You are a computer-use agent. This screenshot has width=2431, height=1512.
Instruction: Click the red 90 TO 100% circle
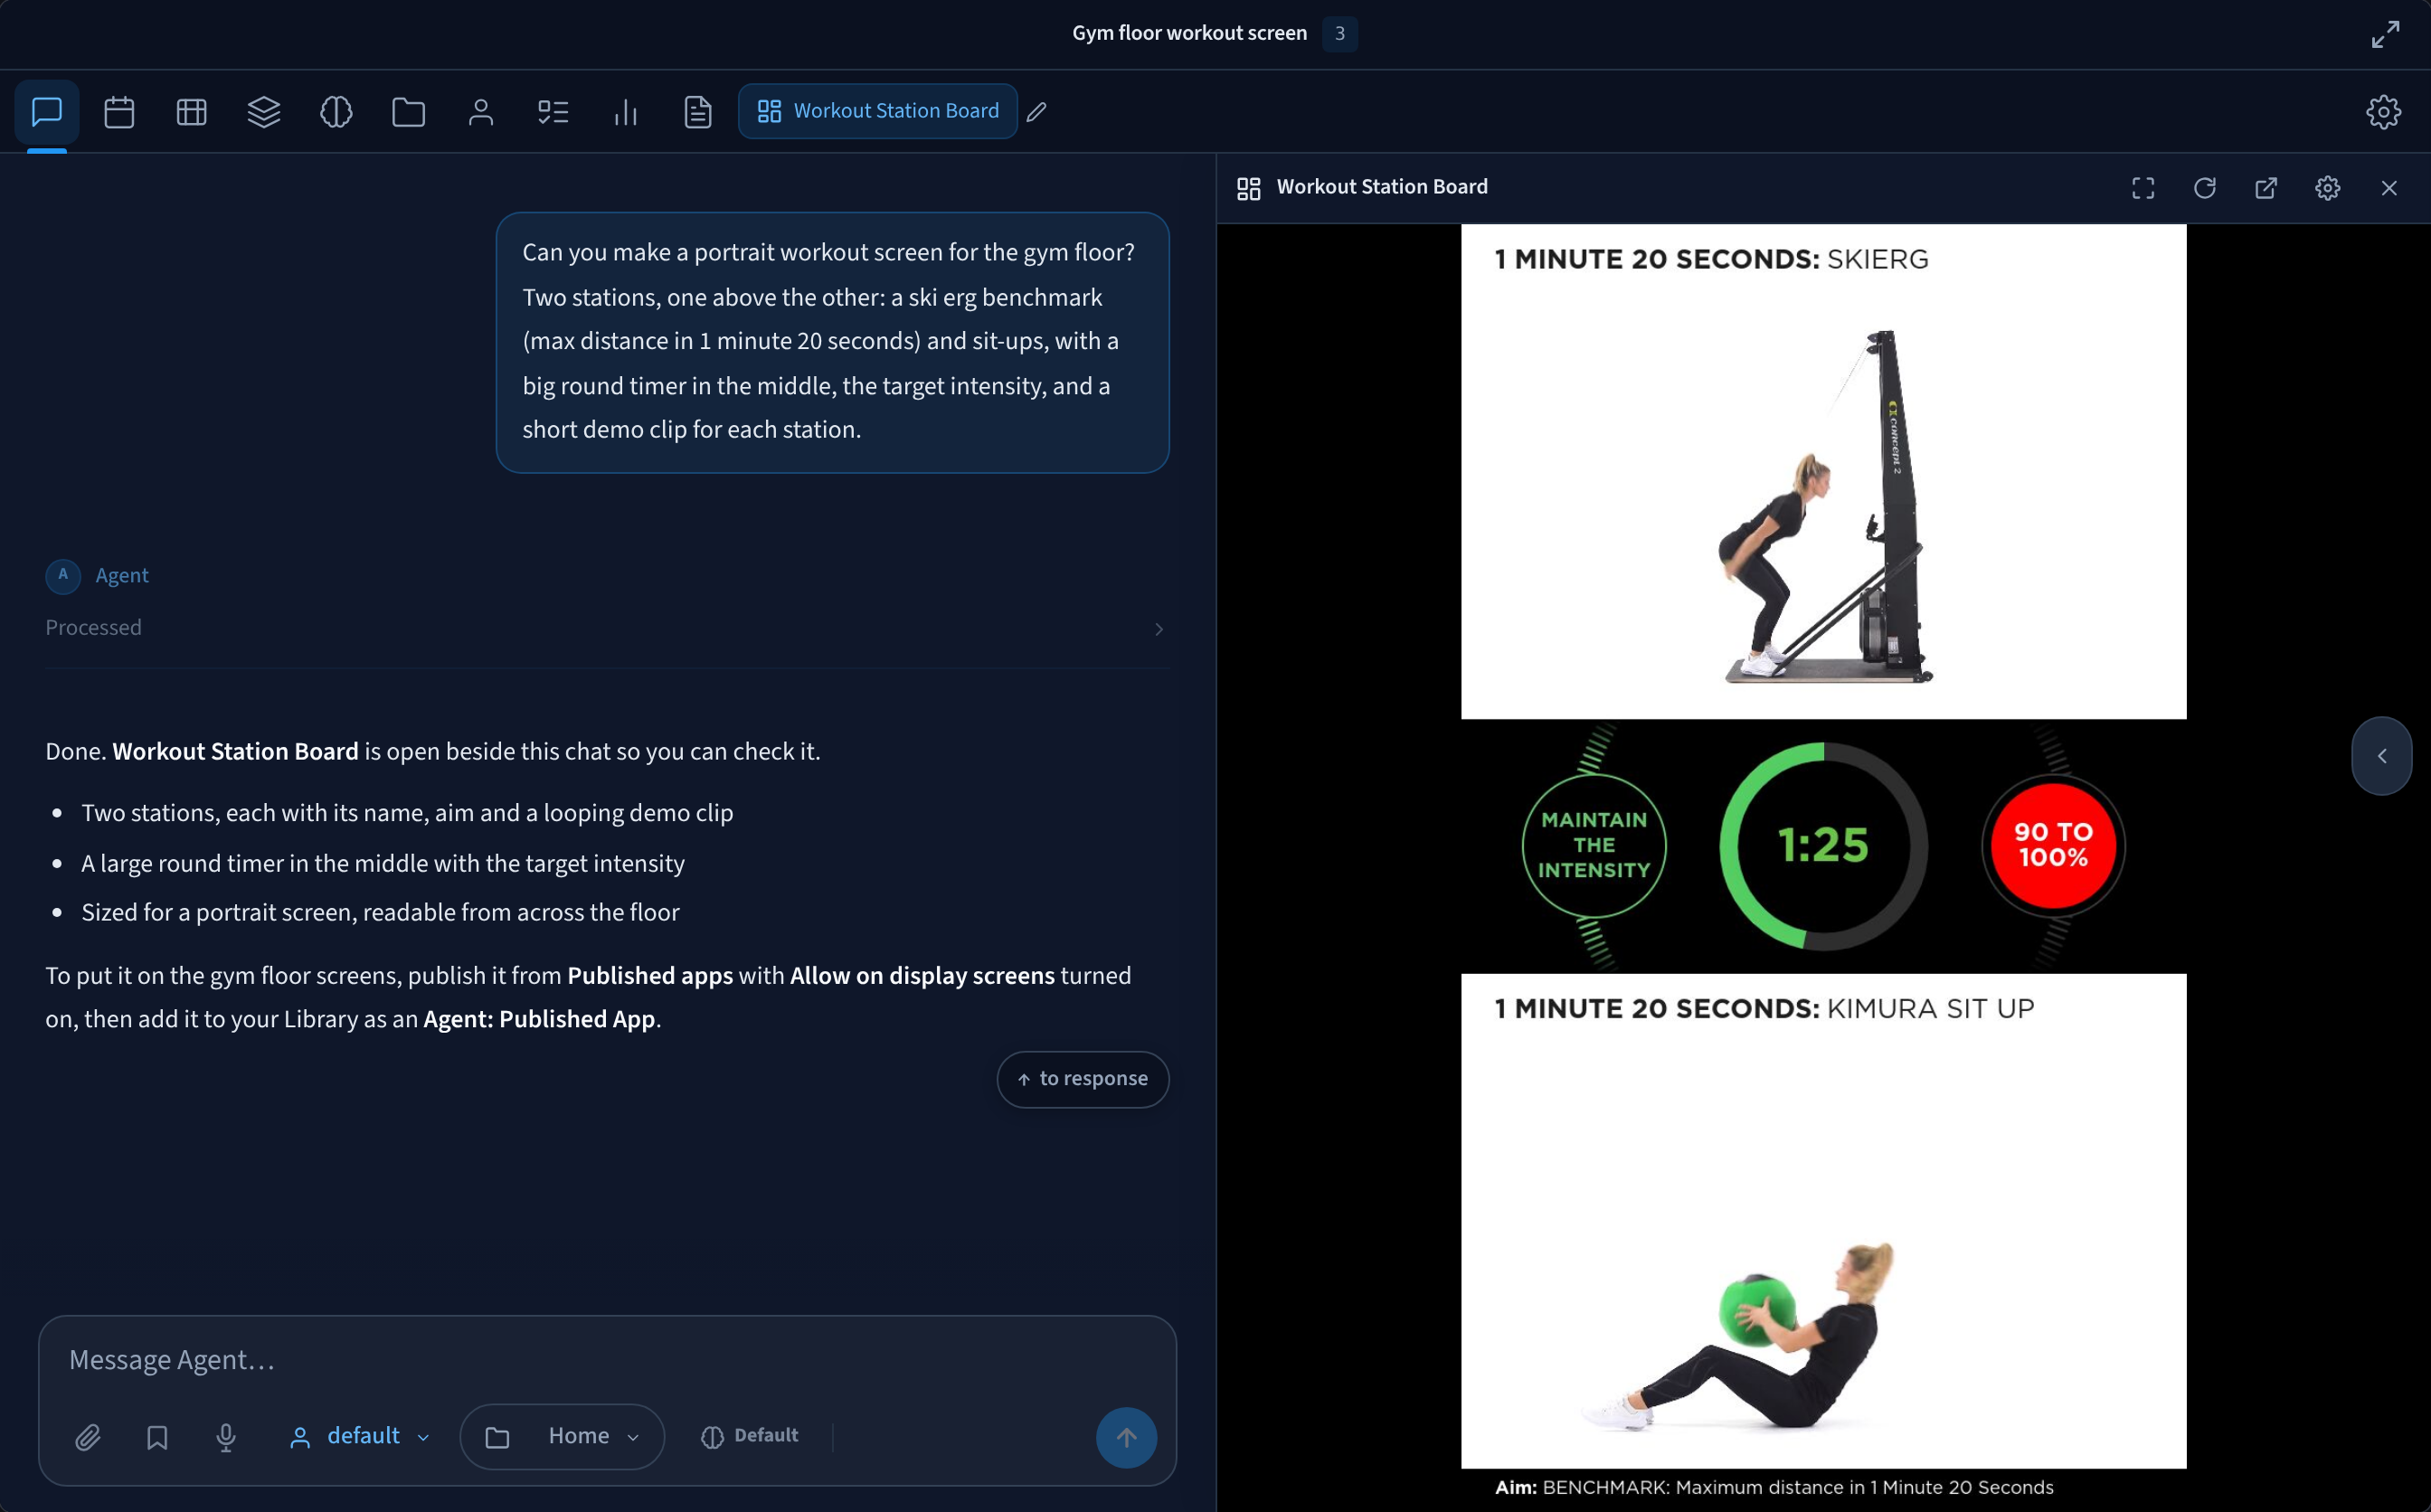2053,846
